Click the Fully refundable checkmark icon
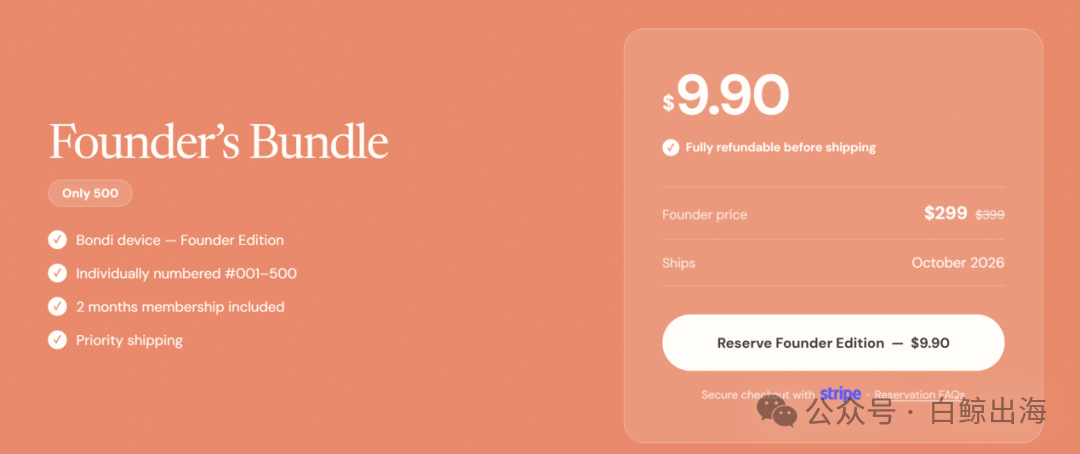 (x=671, y=147)
